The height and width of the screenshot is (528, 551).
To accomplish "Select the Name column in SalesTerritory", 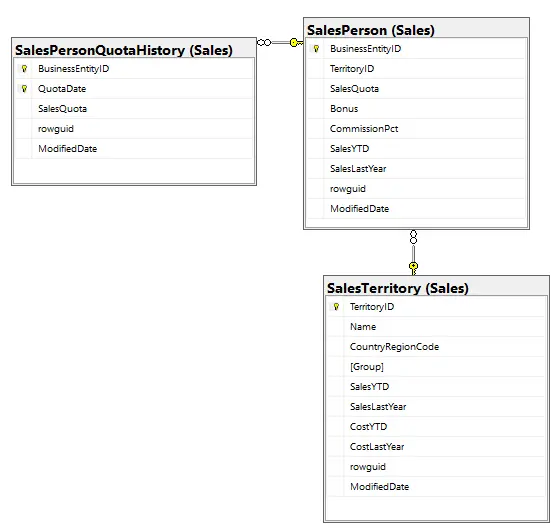I will [x=436, y=327].
